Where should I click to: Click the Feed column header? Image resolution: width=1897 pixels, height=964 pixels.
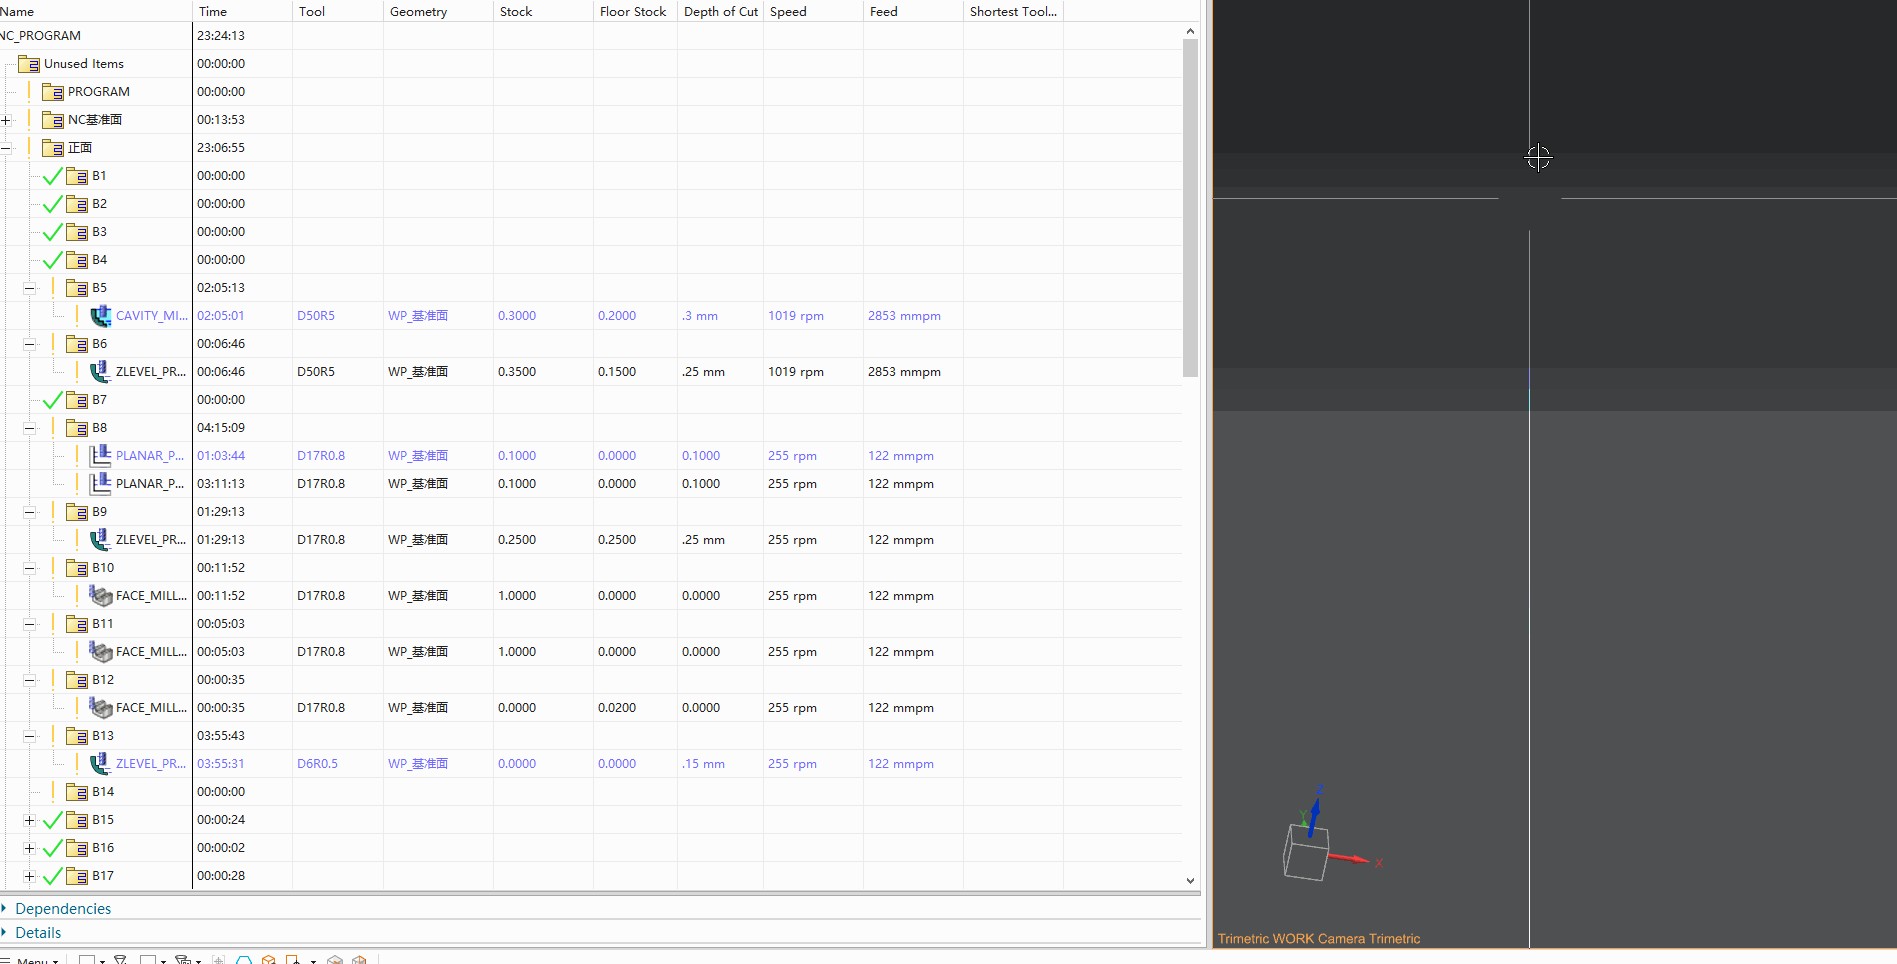coord(913,11)
